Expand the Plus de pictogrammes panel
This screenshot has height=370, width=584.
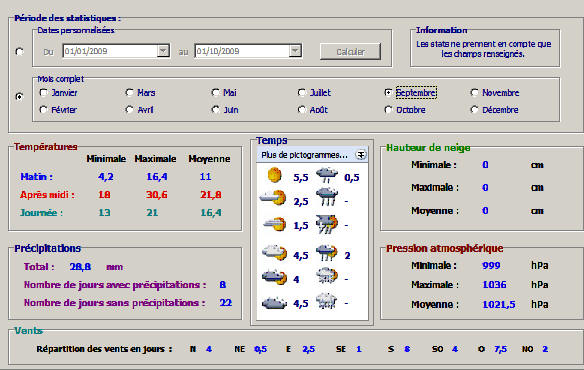pos(361,155)
